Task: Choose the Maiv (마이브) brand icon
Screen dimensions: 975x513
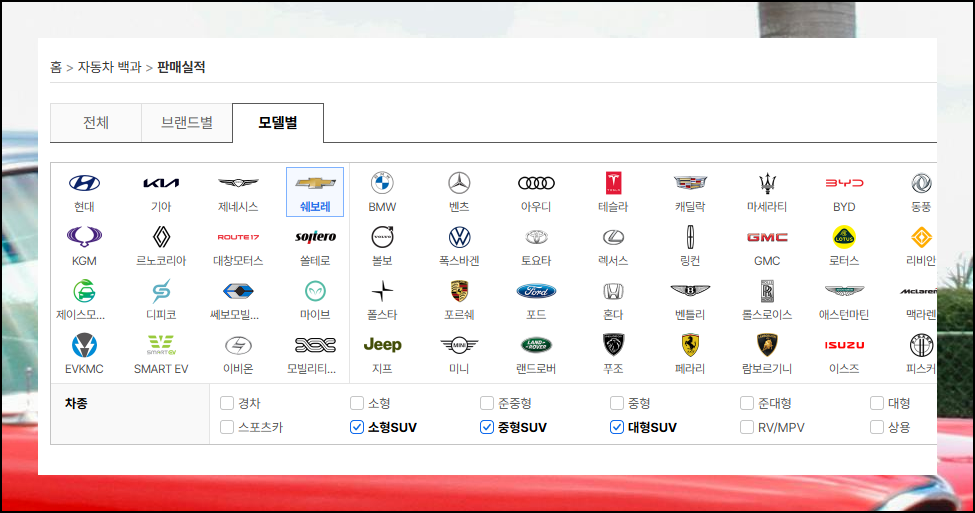Action: (x=315, y=291)
